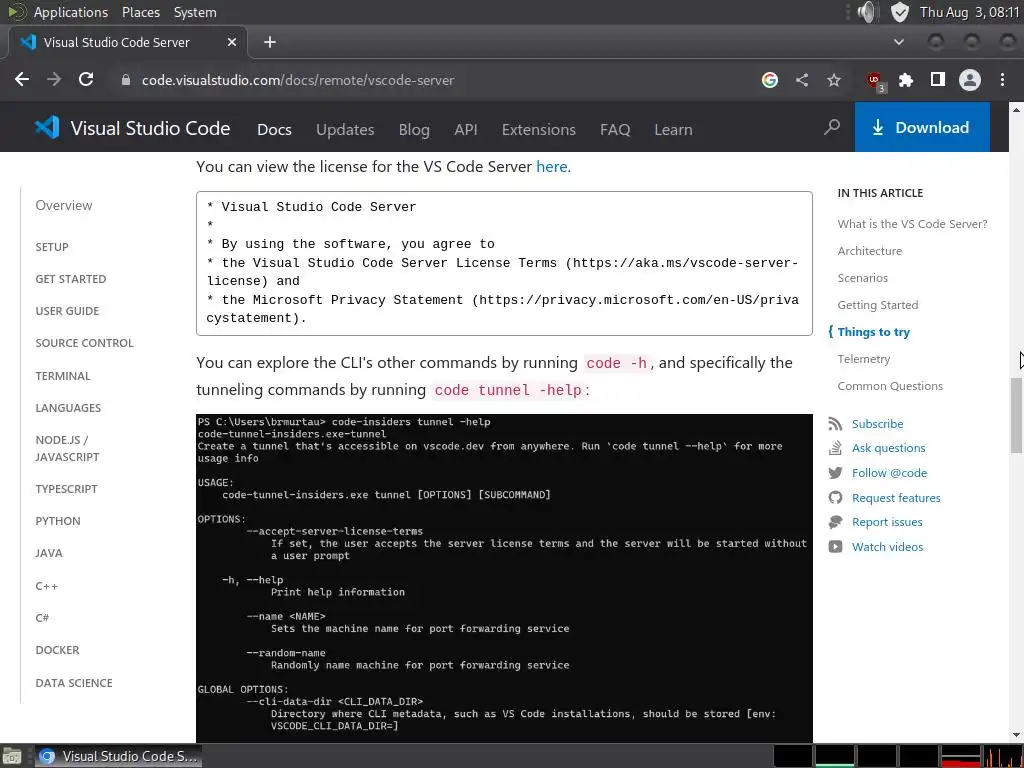Go back to the previous page
This screenshot has height=768, width=1024.
pos(22,80)
